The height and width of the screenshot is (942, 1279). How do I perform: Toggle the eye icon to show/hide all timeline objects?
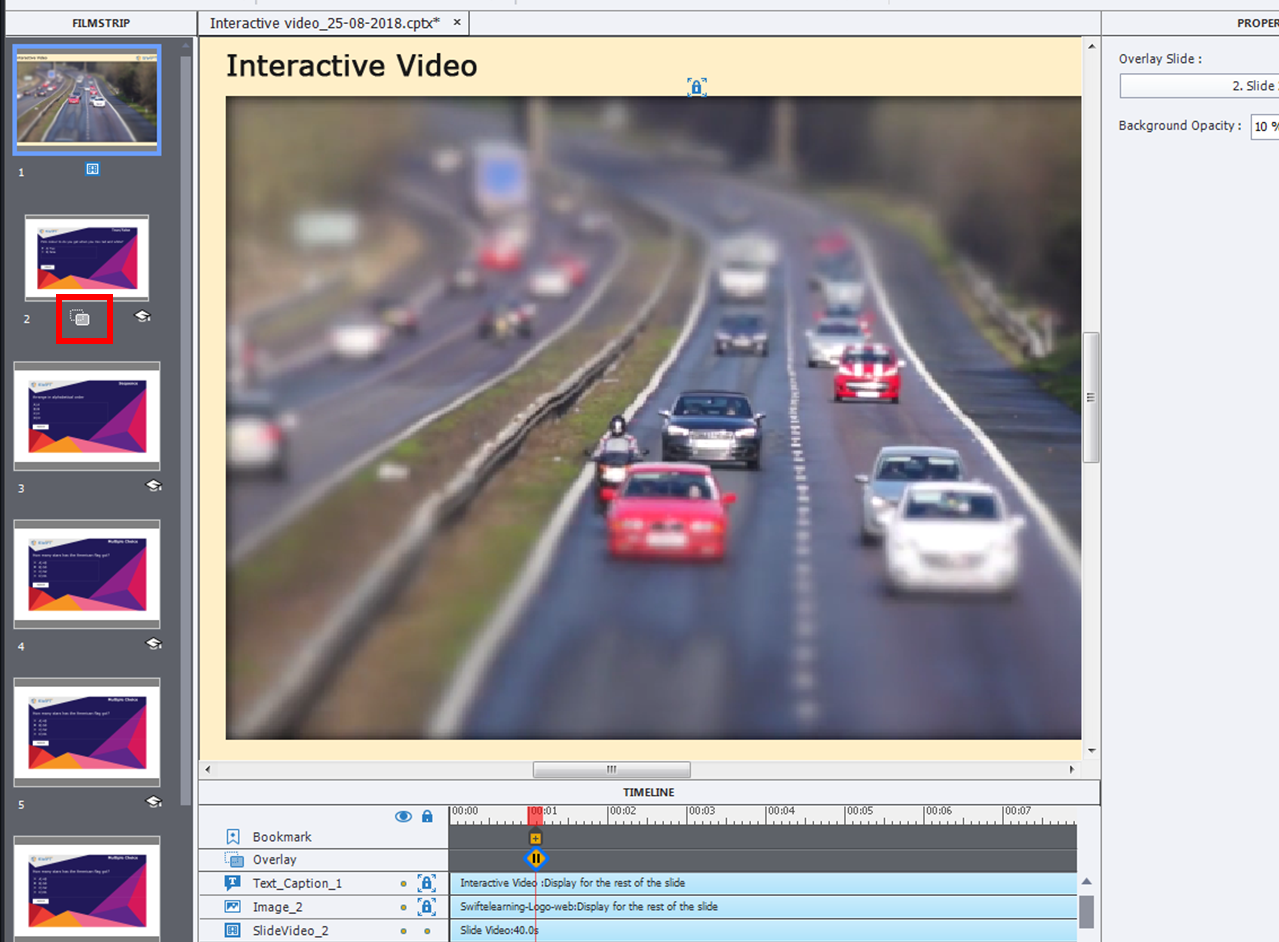coord(403,816)
